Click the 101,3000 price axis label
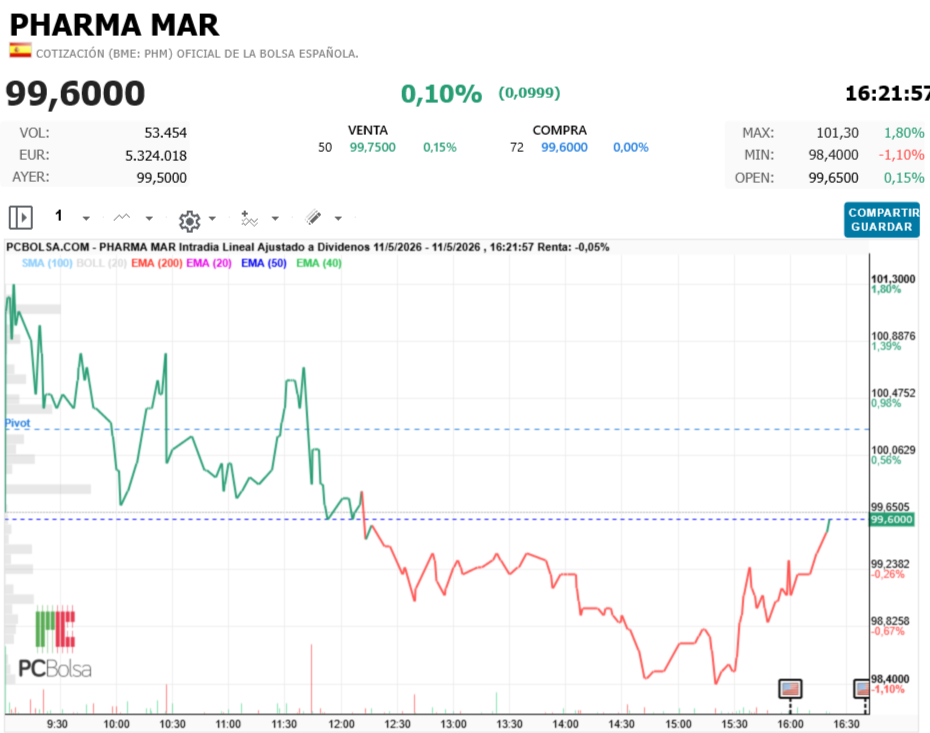Screen dimensions: 930x733 [x=893, y=279]
